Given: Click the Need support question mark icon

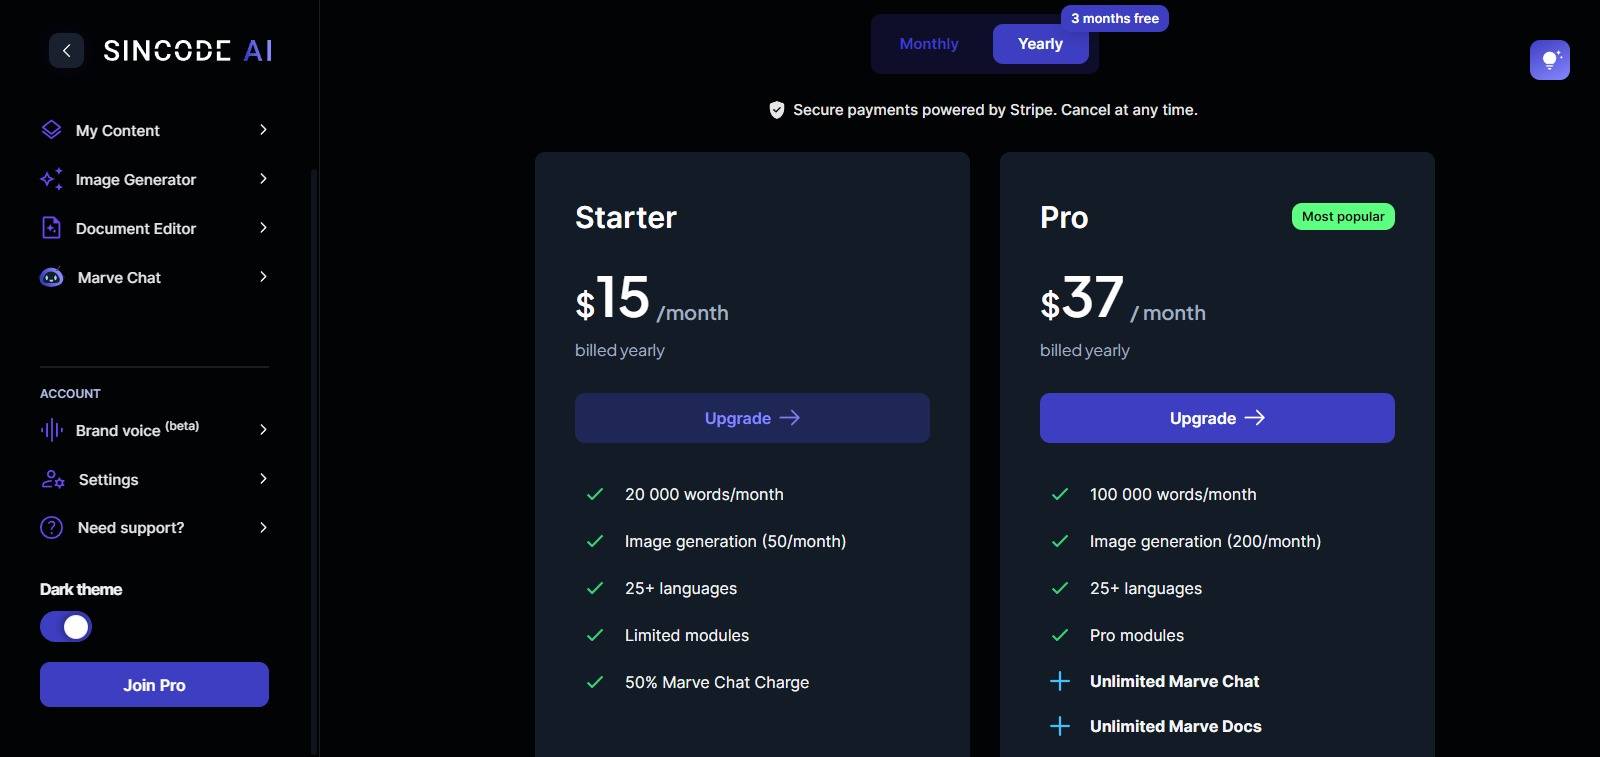Looking at the screenshot, I should tap(51, 527).
